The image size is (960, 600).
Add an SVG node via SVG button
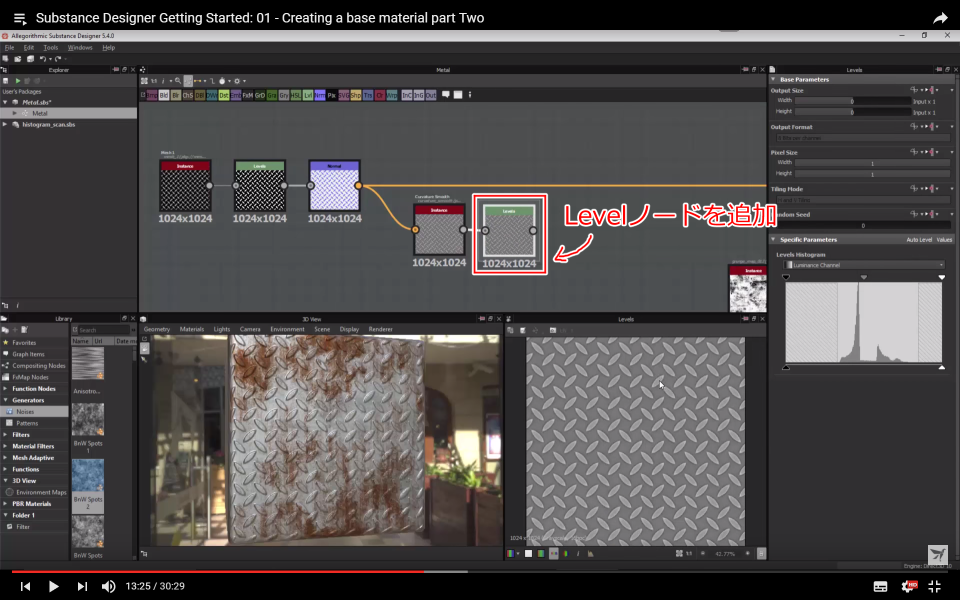click(344, 95)
